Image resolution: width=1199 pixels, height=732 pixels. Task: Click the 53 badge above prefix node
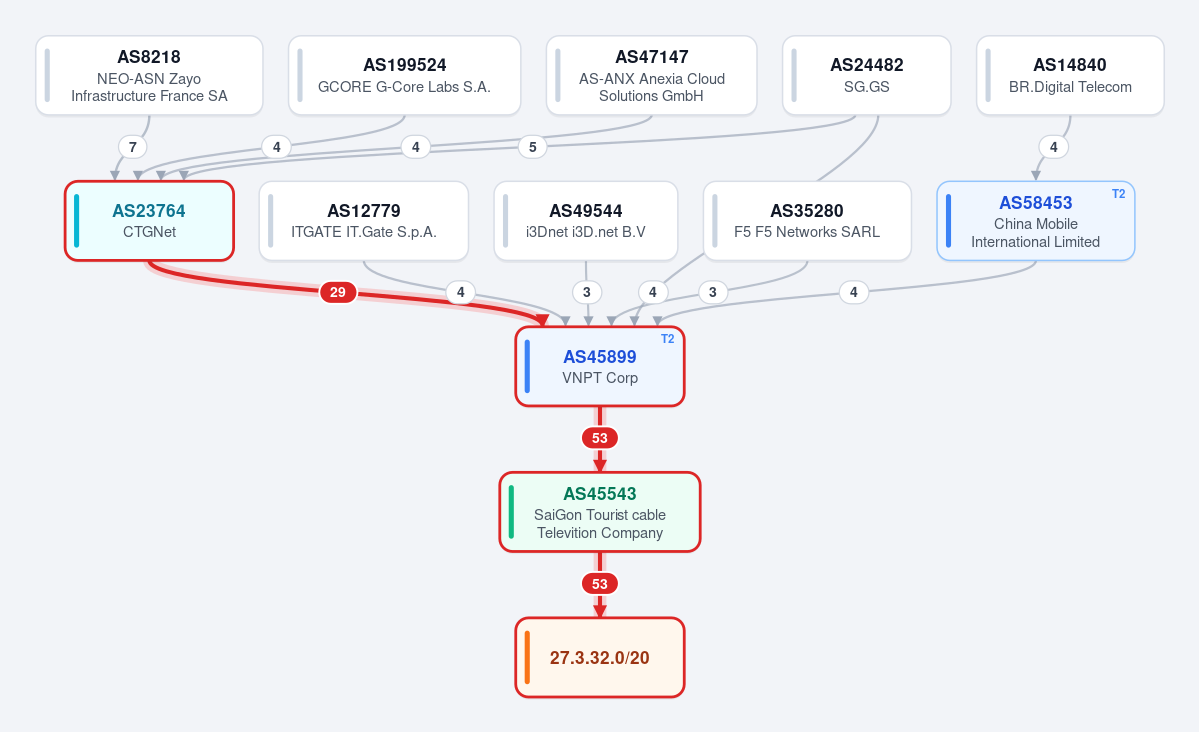click(600, 584)
